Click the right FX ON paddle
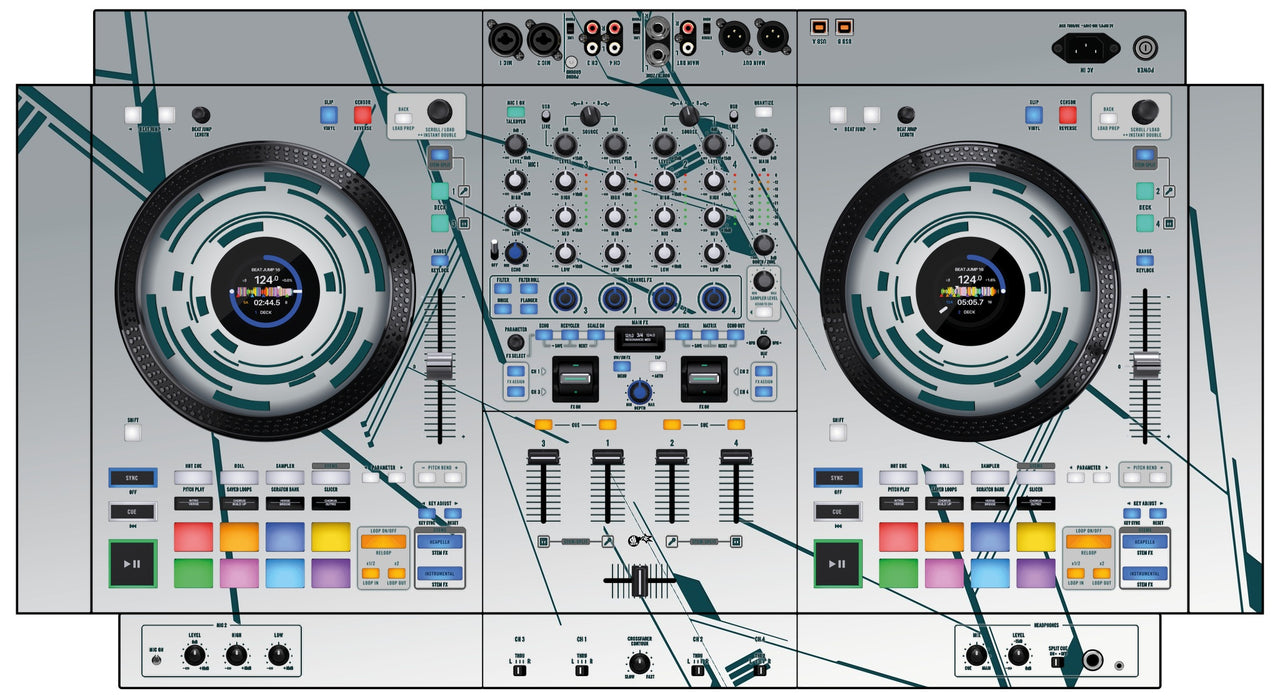The height and width of the screenshot is (698, 1280). (704, 379)
